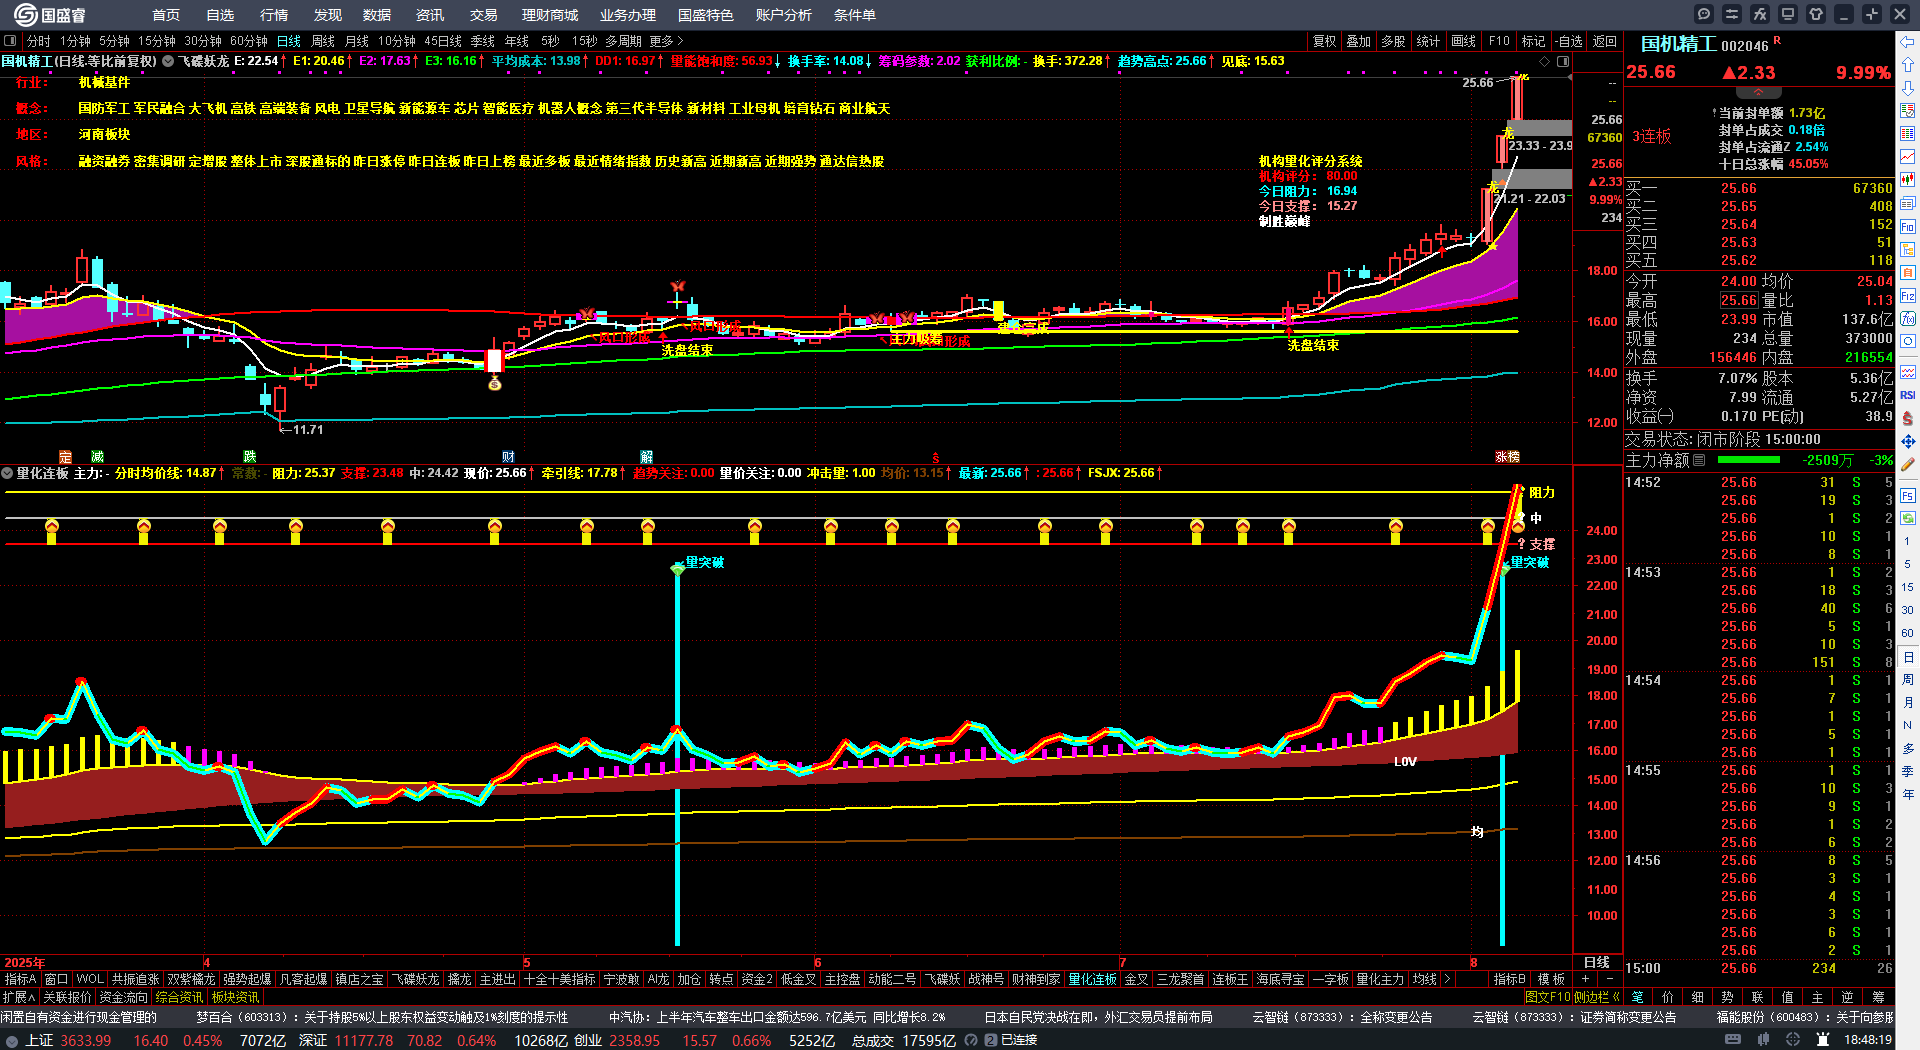1920x1050 pixels.
Task: Select the 资金流向 tab
Action: 123,997
